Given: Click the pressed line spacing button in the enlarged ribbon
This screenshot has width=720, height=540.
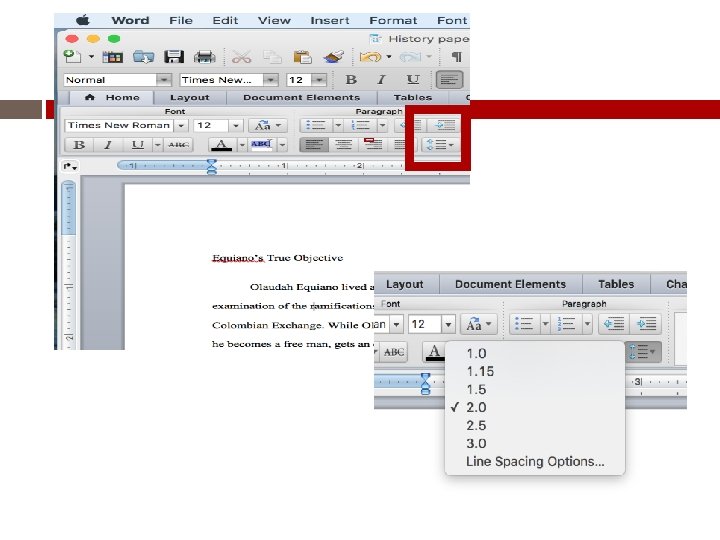Looking at the screenshot, I should coord(643,352).
